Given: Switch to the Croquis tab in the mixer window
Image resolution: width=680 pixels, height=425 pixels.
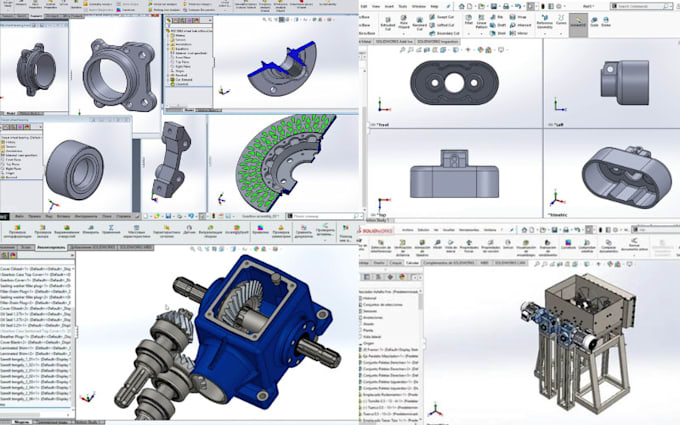Looking at the screenshot, I should (396, 263).
